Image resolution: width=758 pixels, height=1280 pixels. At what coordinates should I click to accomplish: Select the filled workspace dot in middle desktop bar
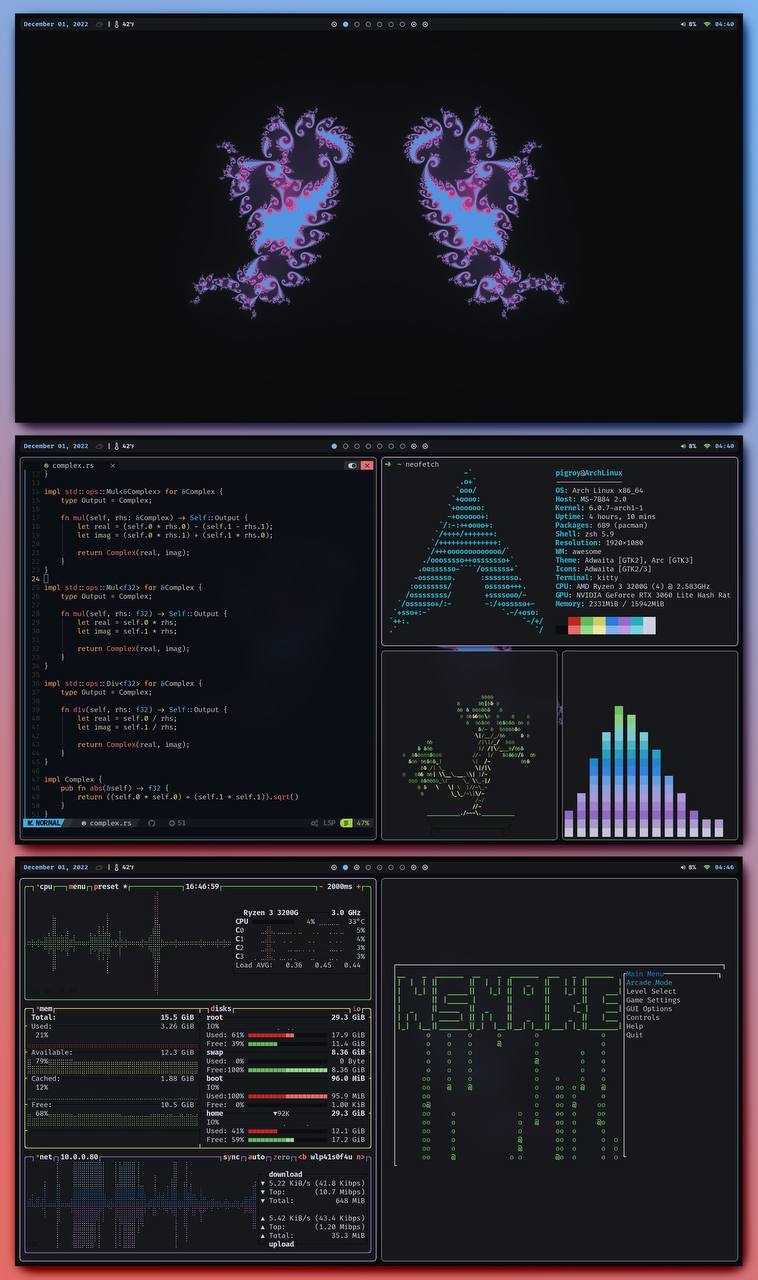pyautogui.click(x=334, y=446)
